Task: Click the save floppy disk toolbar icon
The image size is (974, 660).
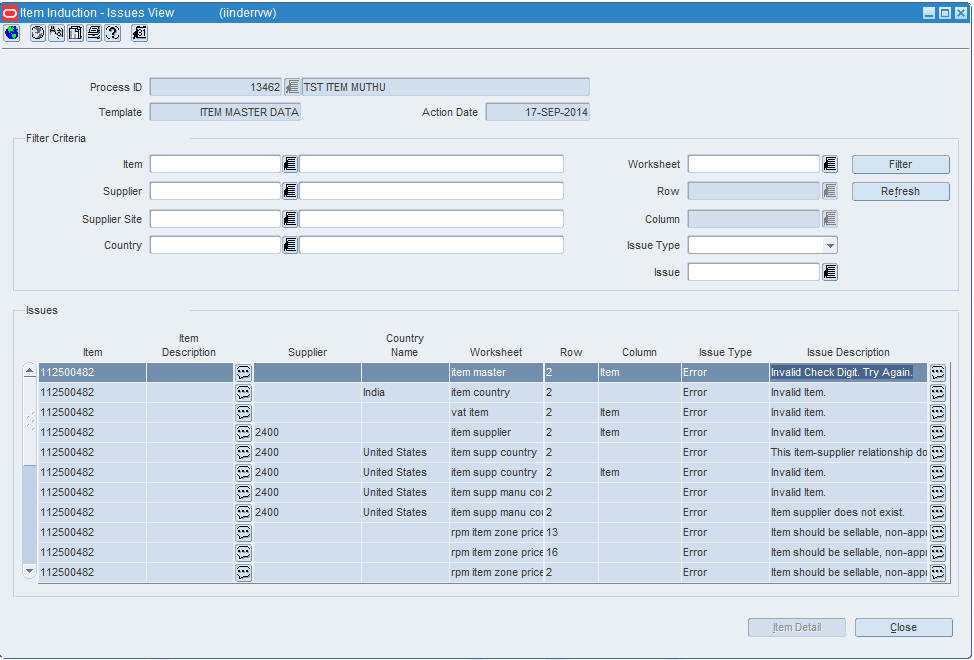Action: (x=75, y=33)
